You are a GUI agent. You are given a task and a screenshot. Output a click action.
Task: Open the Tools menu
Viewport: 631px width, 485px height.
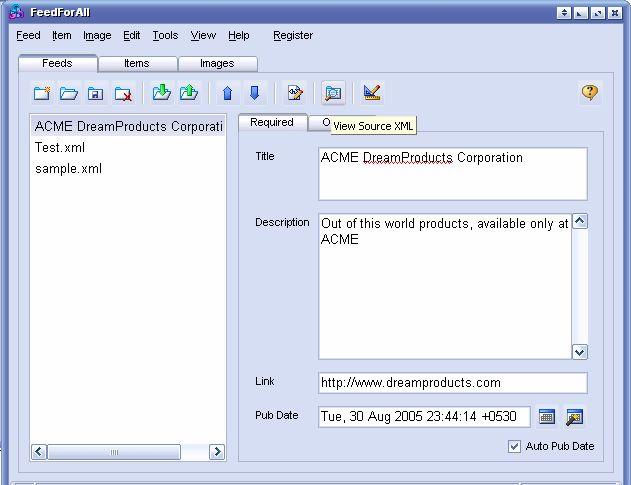tap(165, 35)
